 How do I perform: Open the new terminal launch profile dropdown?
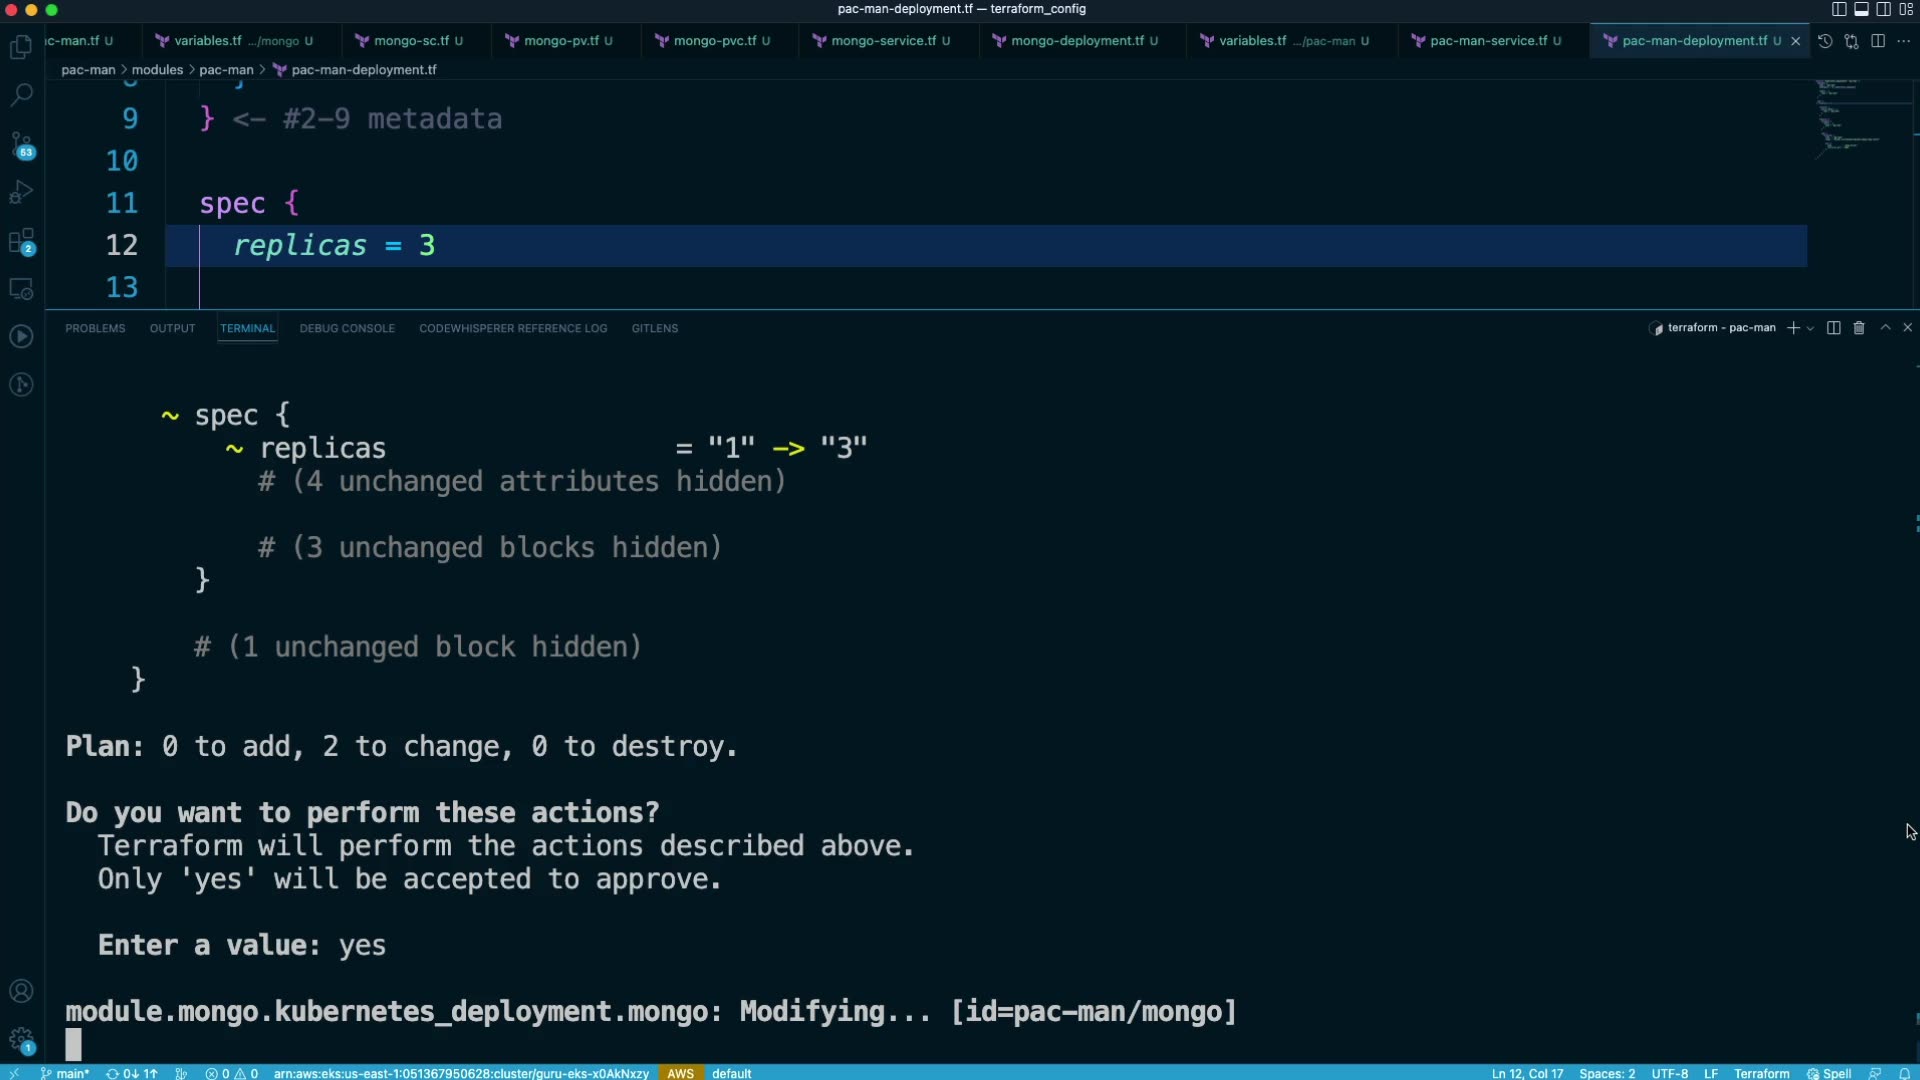point(1810,328)
